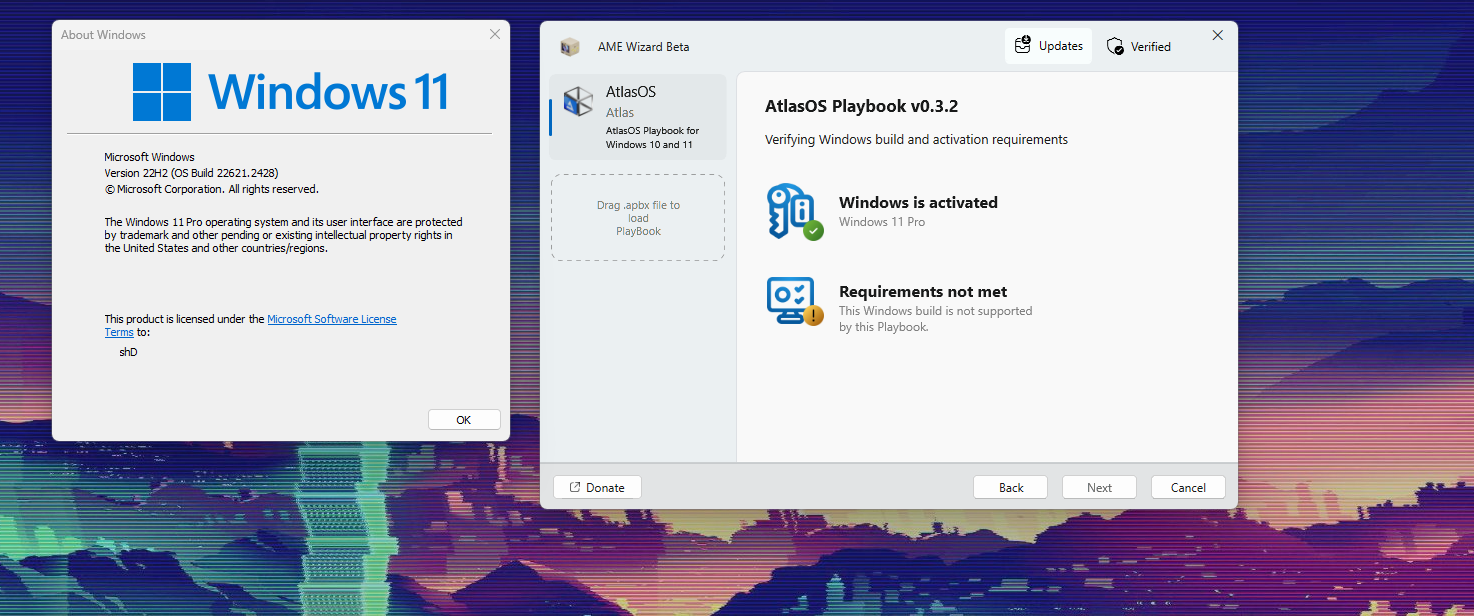Click the Microsoft Corporation copyright line

click(x=212, y=189)
